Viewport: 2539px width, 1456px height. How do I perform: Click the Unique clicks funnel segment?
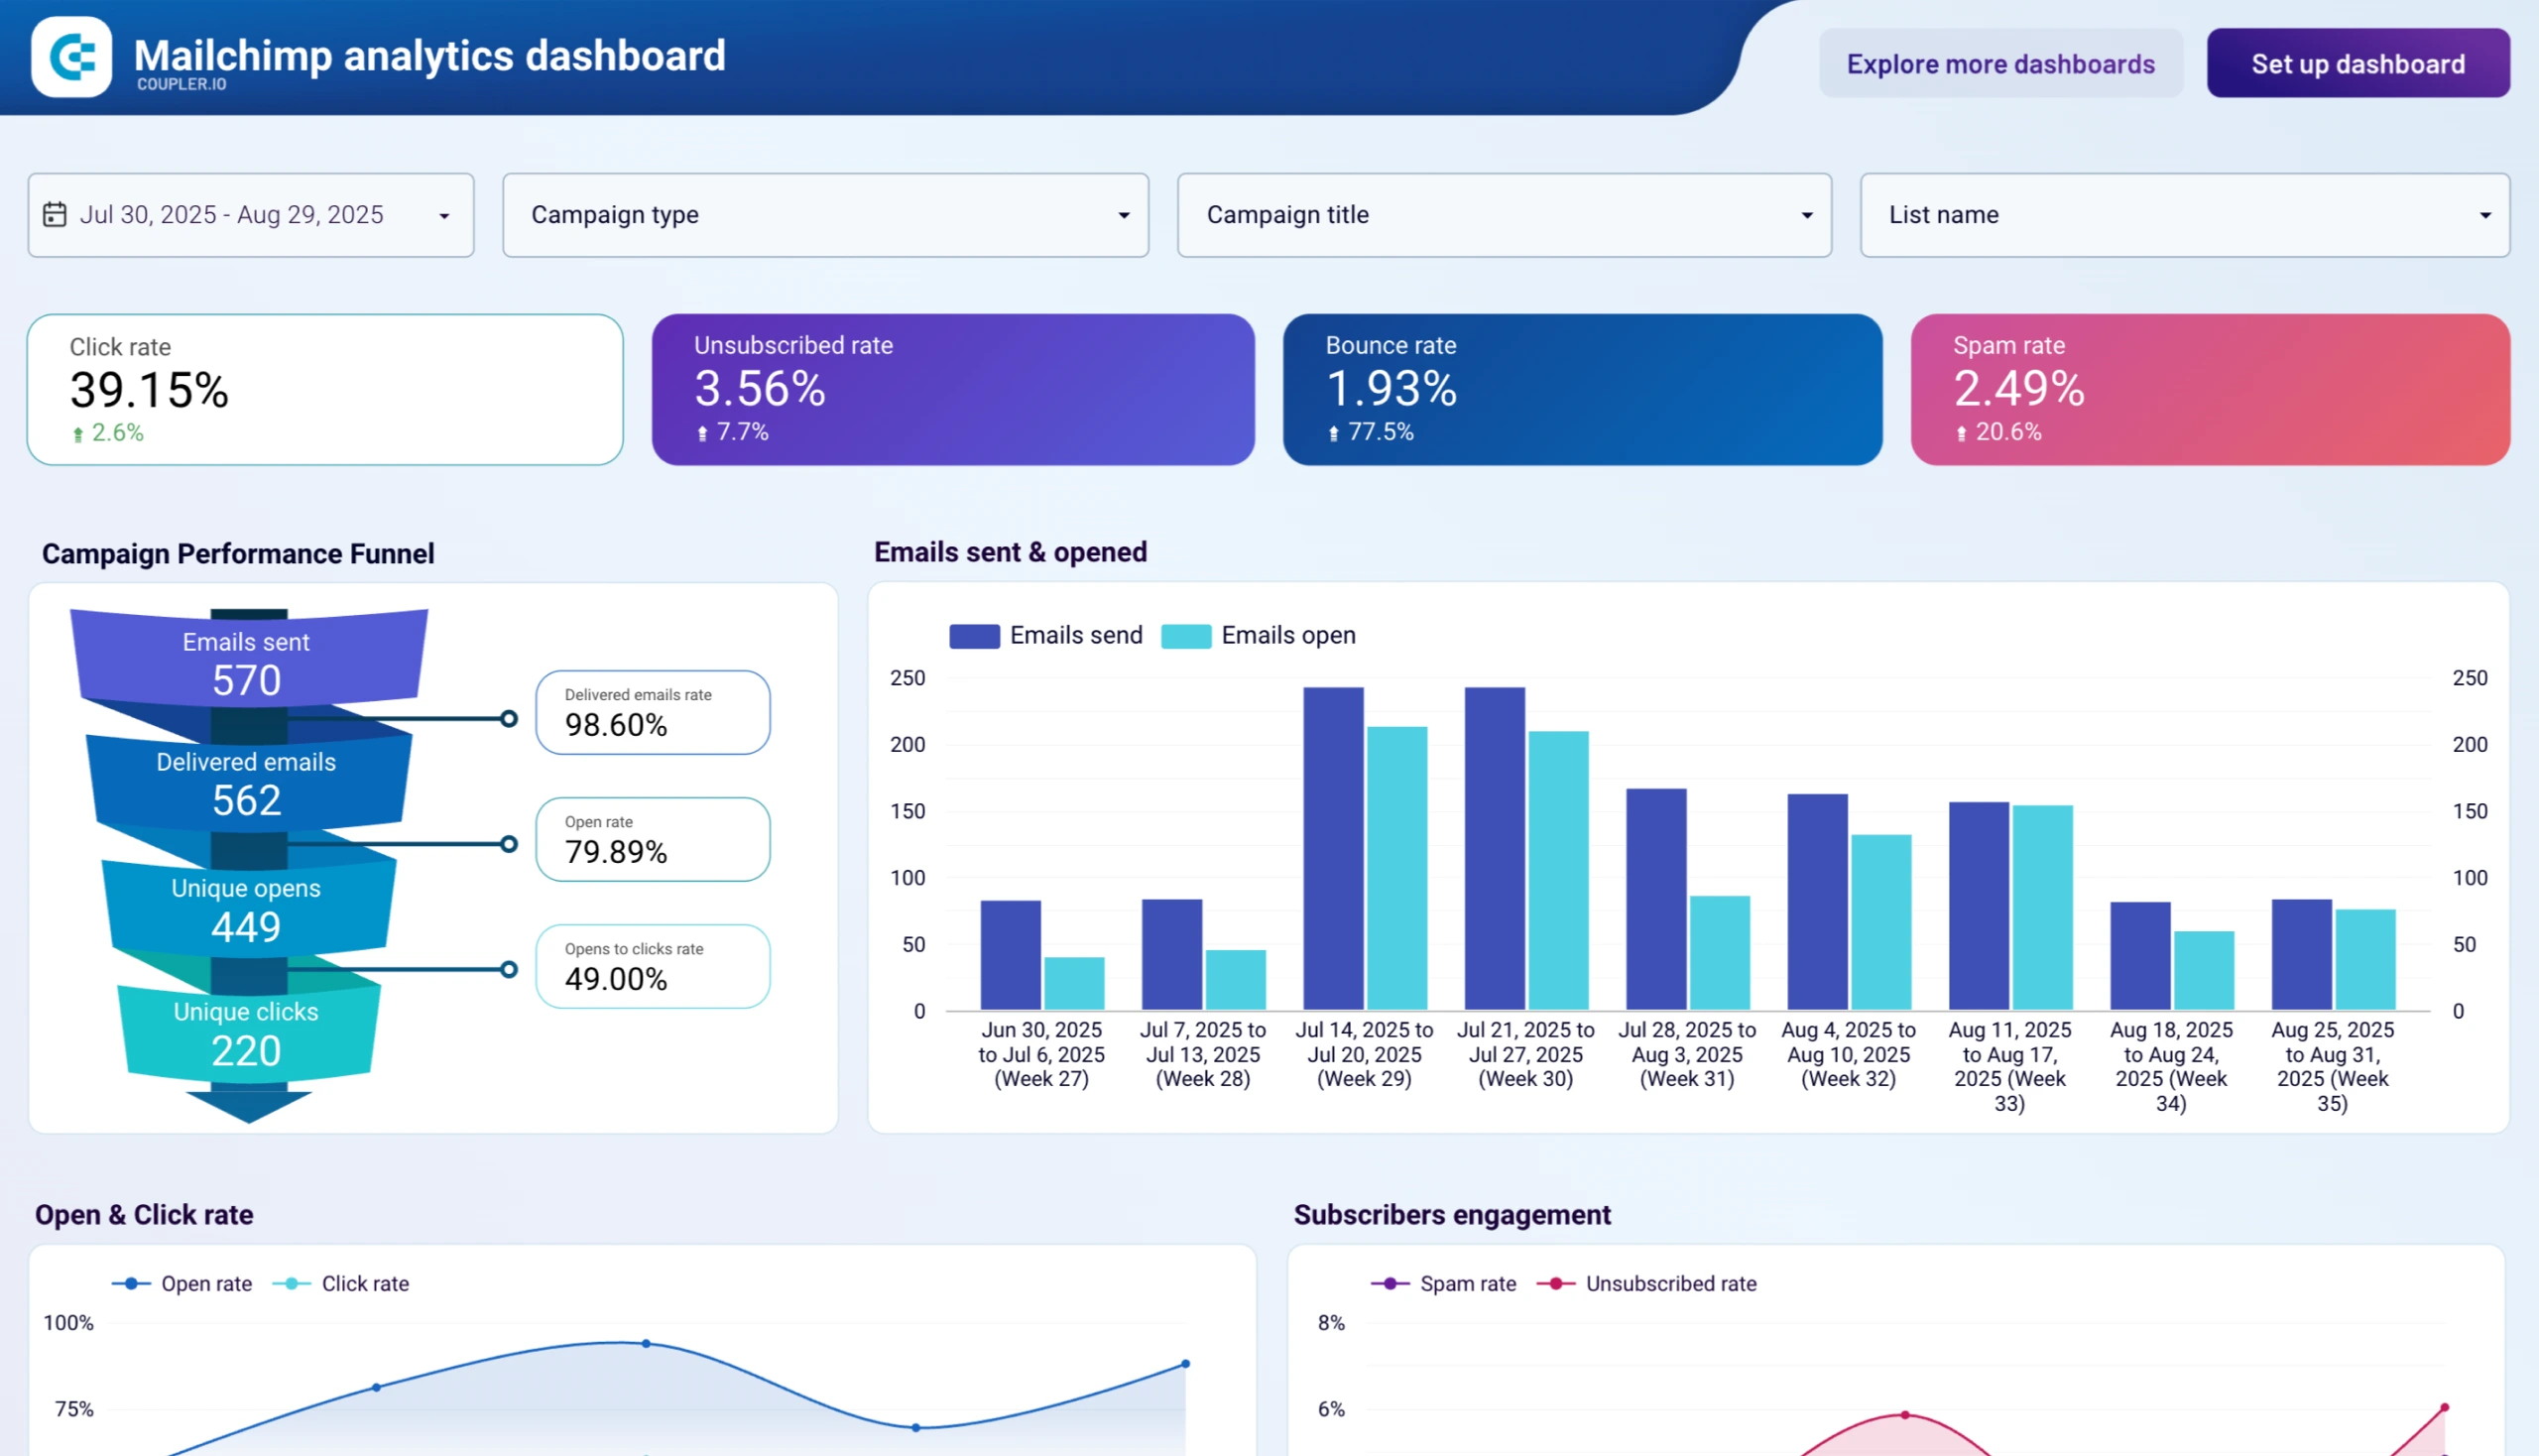click(x=246, y=1032)
